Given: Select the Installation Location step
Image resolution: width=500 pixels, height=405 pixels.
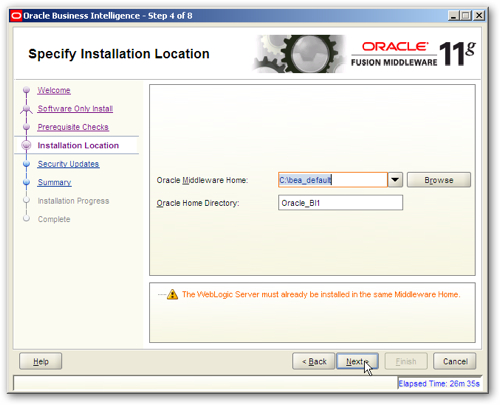Looking at the screenshot, I should [x=78, y=145].
